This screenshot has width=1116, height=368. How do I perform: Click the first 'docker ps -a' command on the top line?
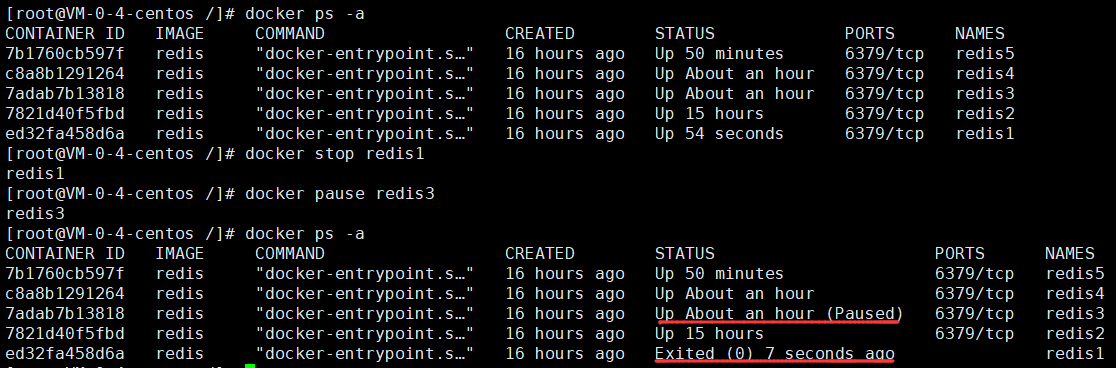(305, 13)
